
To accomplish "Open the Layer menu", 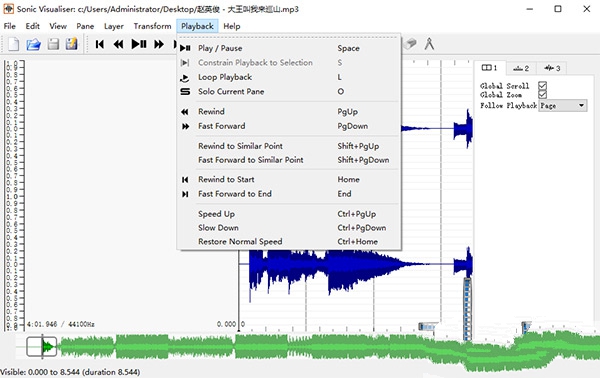I will (x=114, y=26).
